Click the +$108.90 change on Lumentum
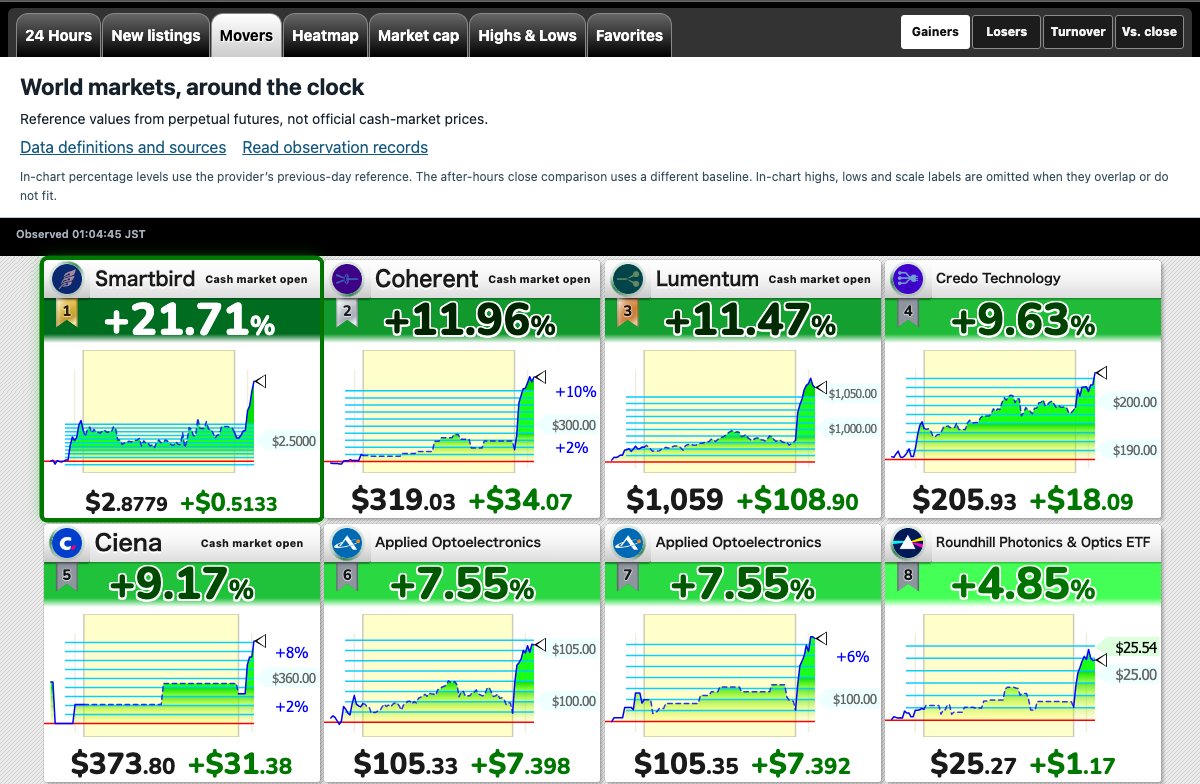 coord(797,499)
